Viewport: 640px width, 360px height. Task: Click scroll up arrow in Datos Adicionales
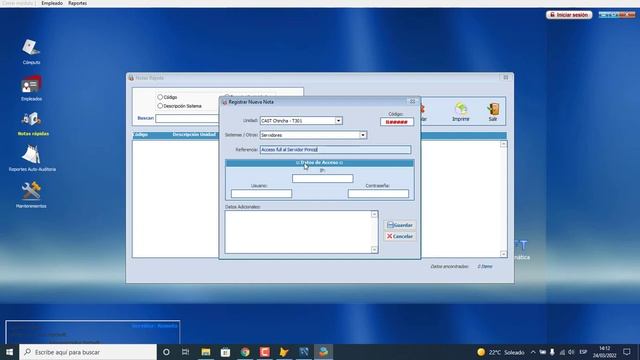point(374,214)
